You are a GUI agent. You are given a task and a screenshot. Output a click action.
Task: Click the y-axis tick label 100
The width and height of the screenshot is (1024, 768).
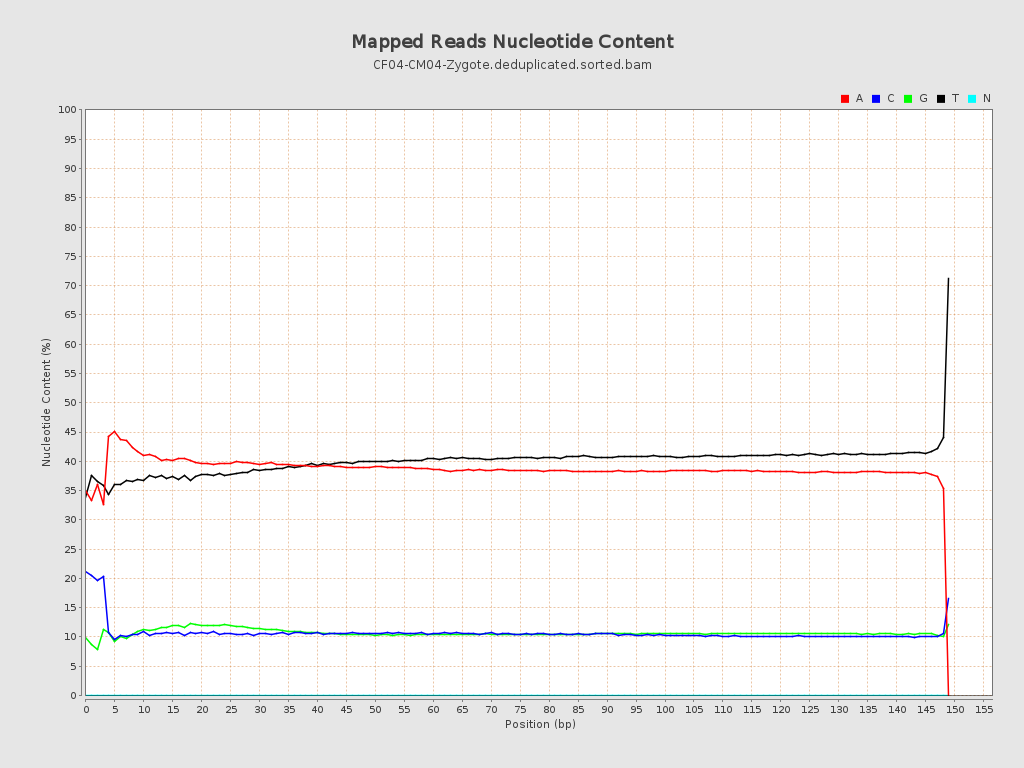pos(67,109)
